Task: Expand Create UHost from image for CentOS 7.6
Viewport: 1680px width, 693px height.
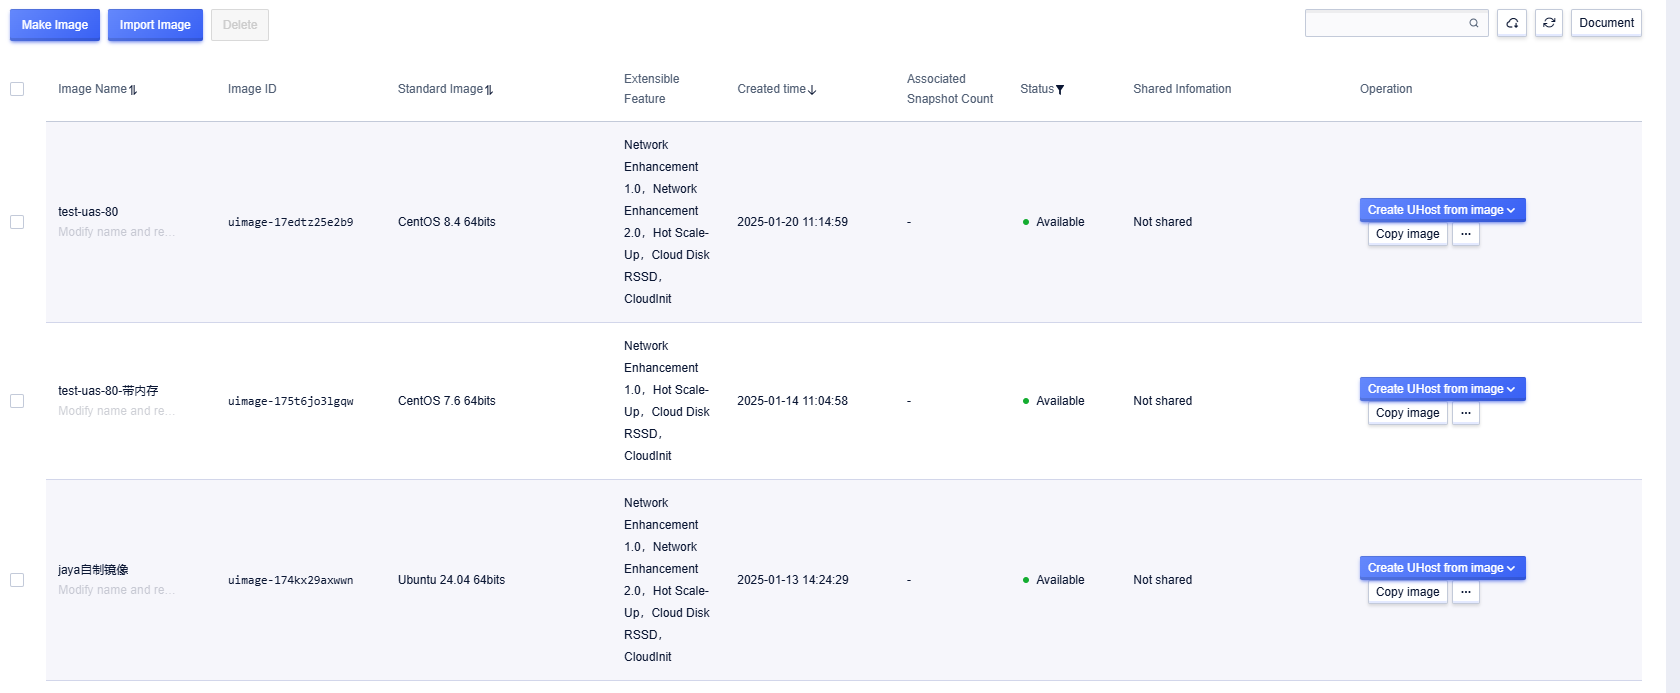Action: [1442, 389]
